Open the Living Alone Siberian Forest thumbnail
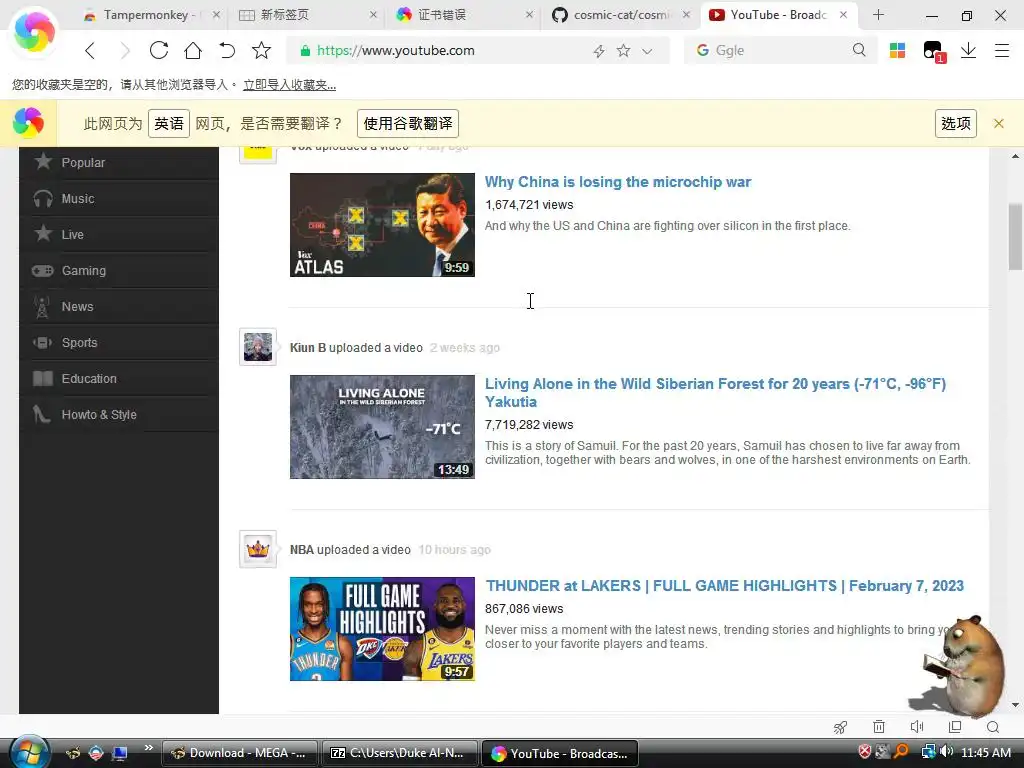This screenshot has width=1024, height=768. [x=382, y=426]
